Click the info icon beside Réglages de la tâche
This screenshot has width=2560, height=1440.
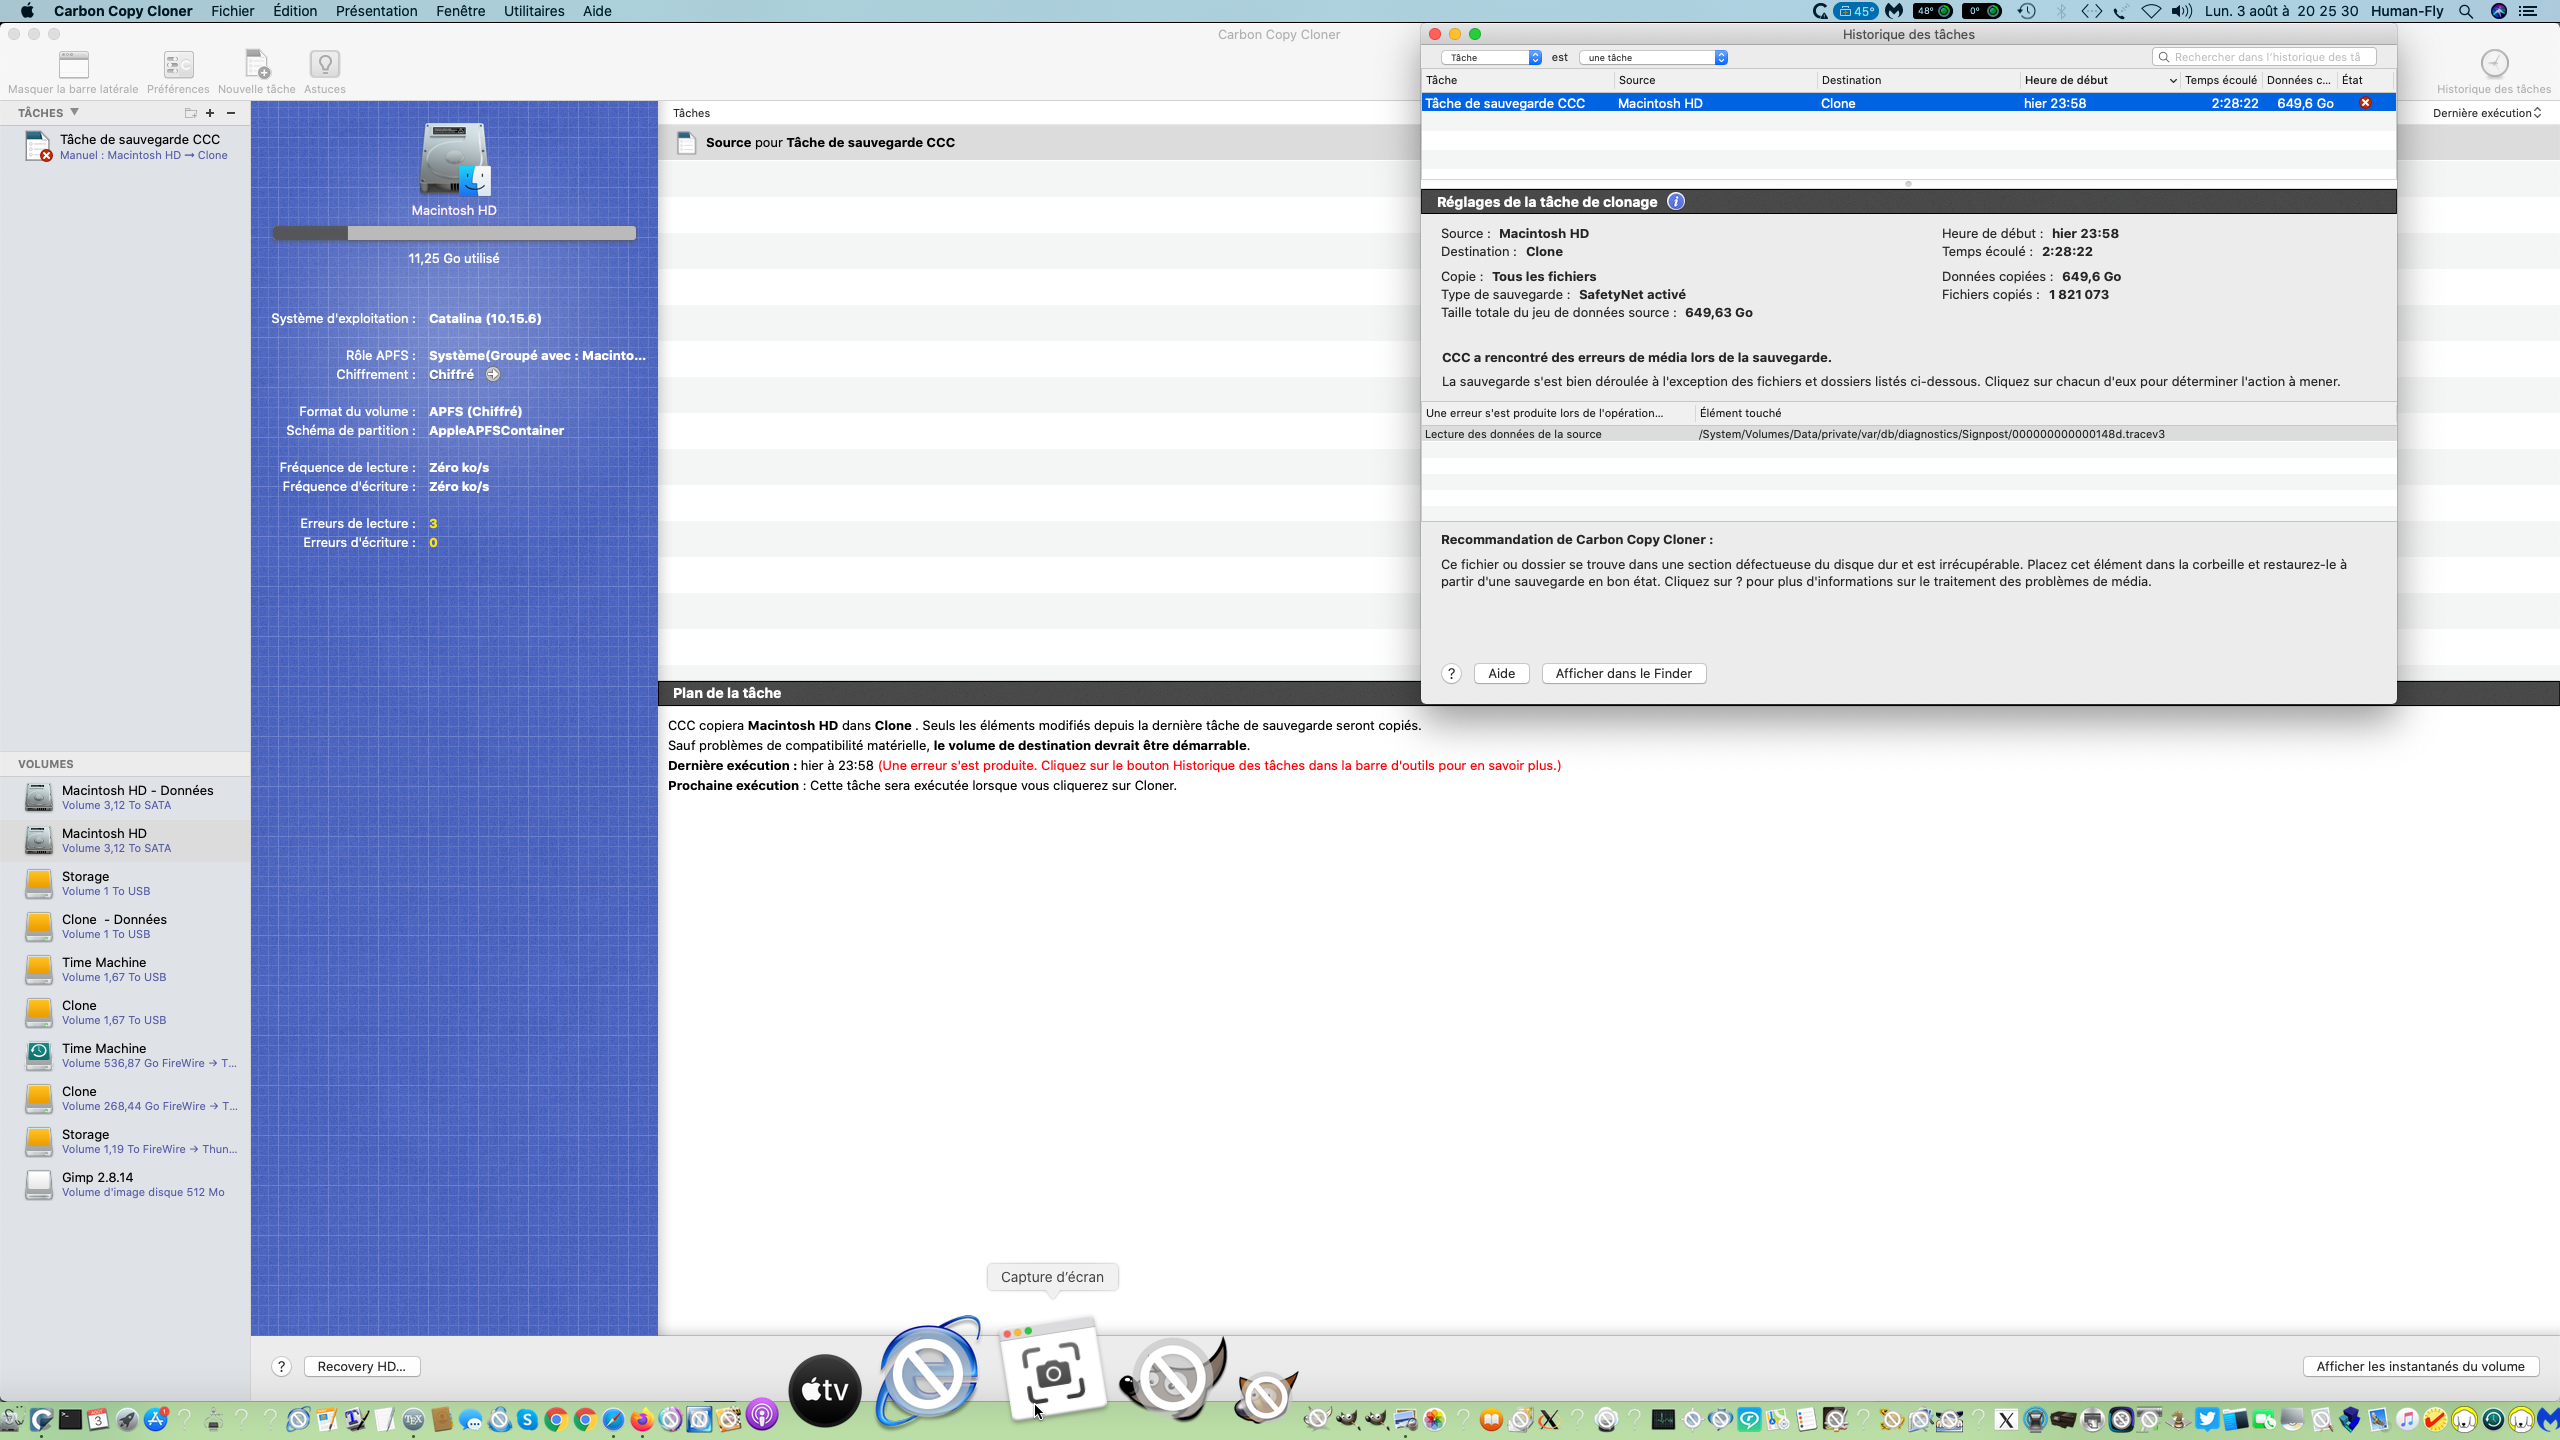tap(1676, 202)
